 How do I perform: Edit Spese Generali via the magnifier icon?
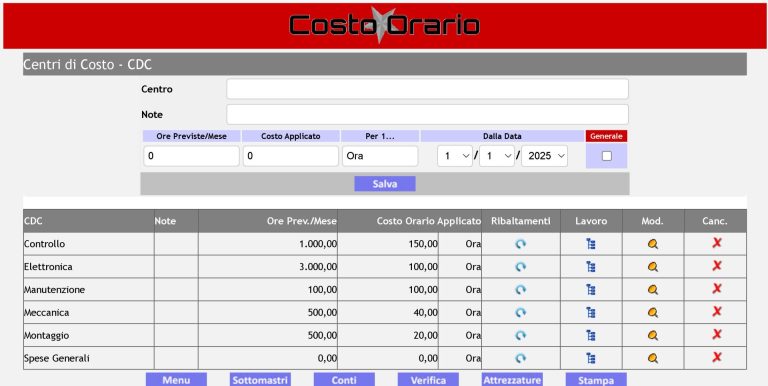click(652, 358)
